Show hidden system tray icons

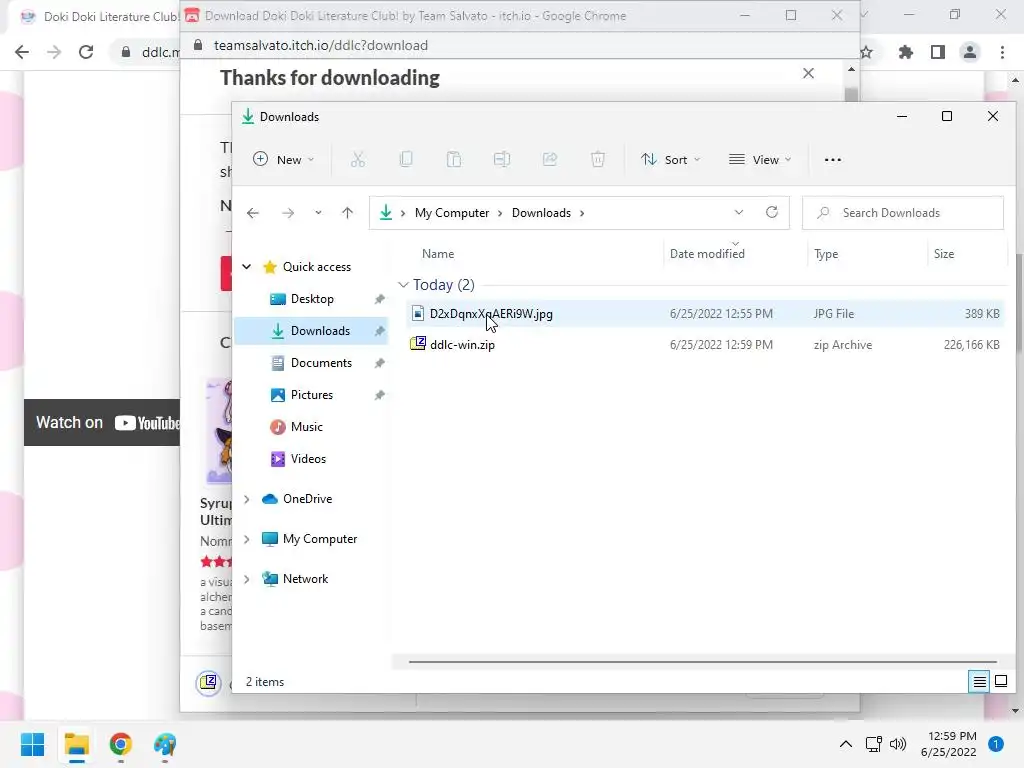846,744
